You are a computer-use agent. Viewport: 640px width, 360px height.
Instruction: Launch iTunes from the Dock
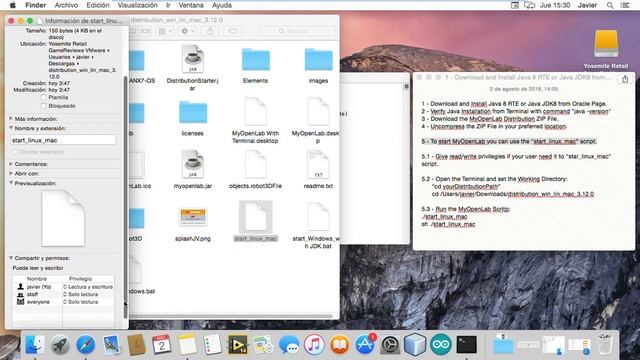pos(314,345)
